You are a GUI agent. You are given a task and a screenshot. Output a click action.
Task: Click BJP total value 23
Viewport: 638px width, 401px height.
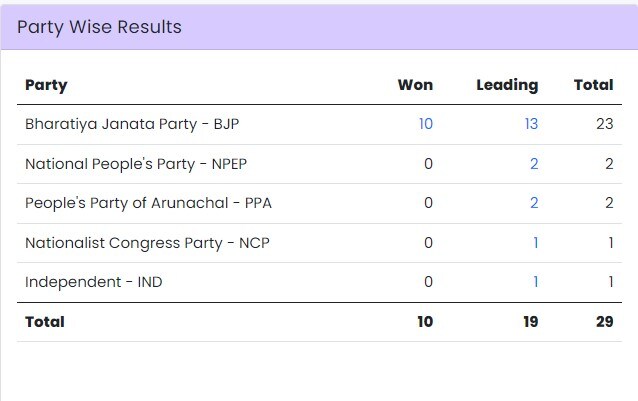[605, 124]
